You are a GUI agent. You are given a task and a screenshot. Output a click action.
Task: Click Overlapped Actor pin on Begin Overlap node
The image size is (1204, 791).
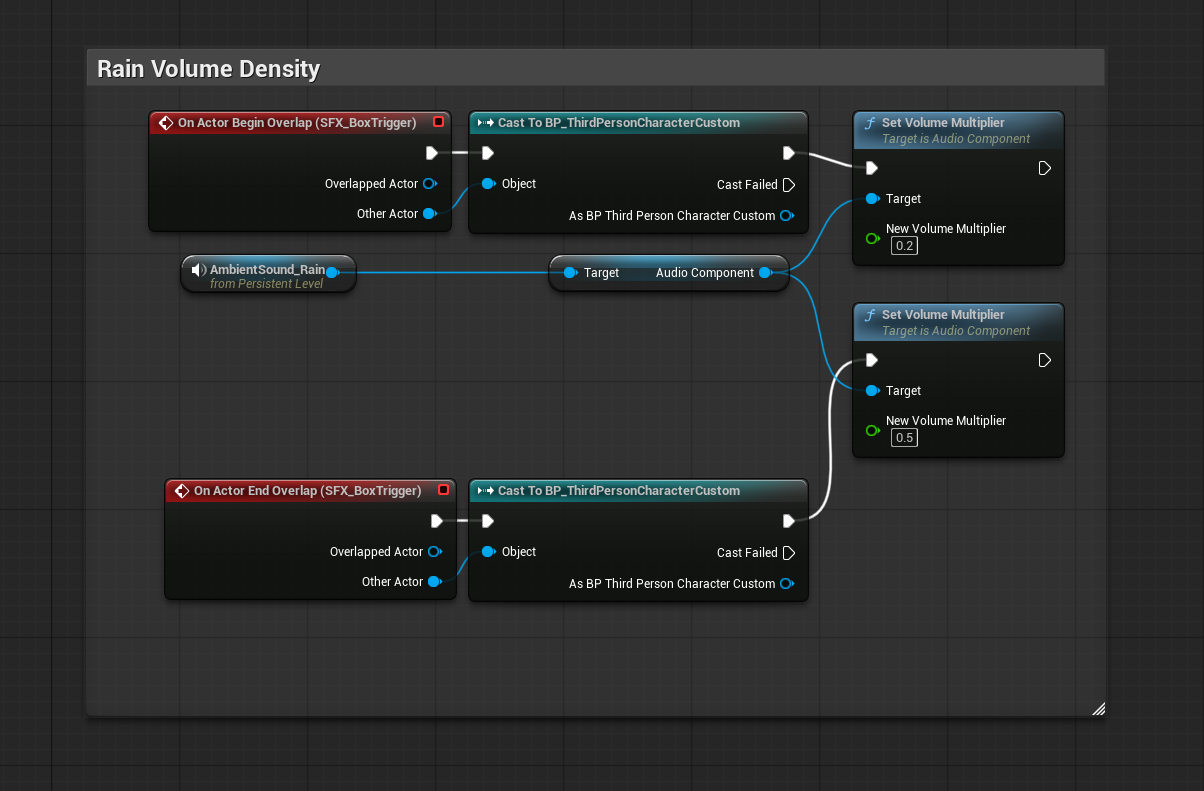(x=429, y=184)
